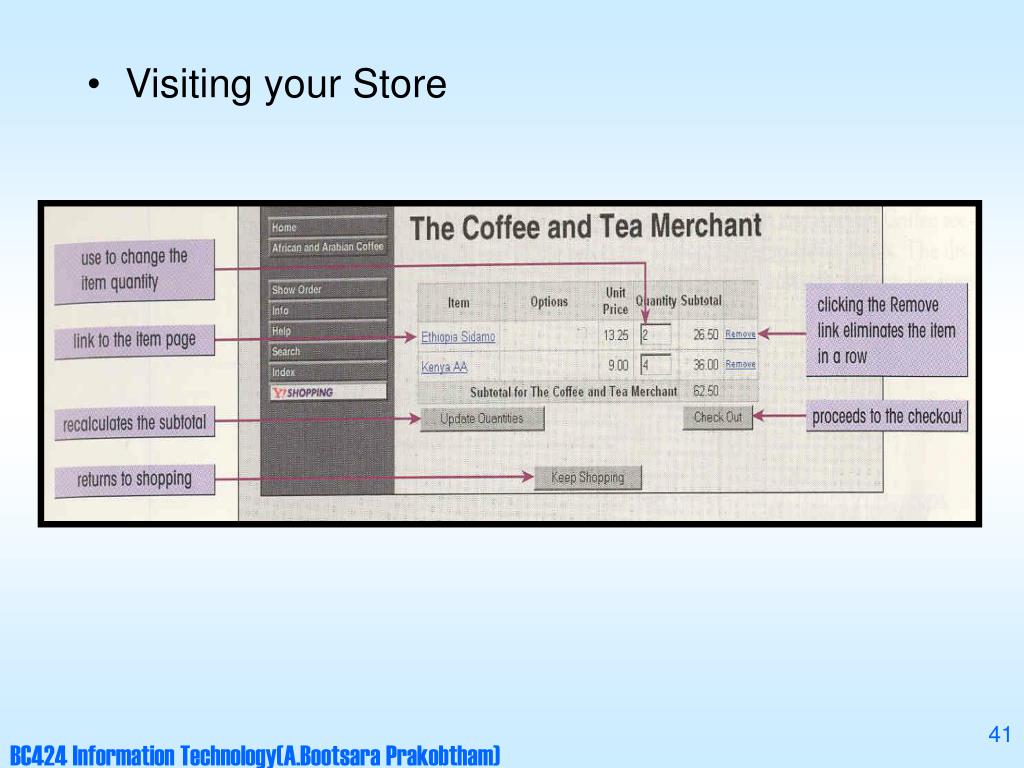This screenshot has height=768, width=1024.
Task: Click quantity field for Kenya AA
Action: 656,364
